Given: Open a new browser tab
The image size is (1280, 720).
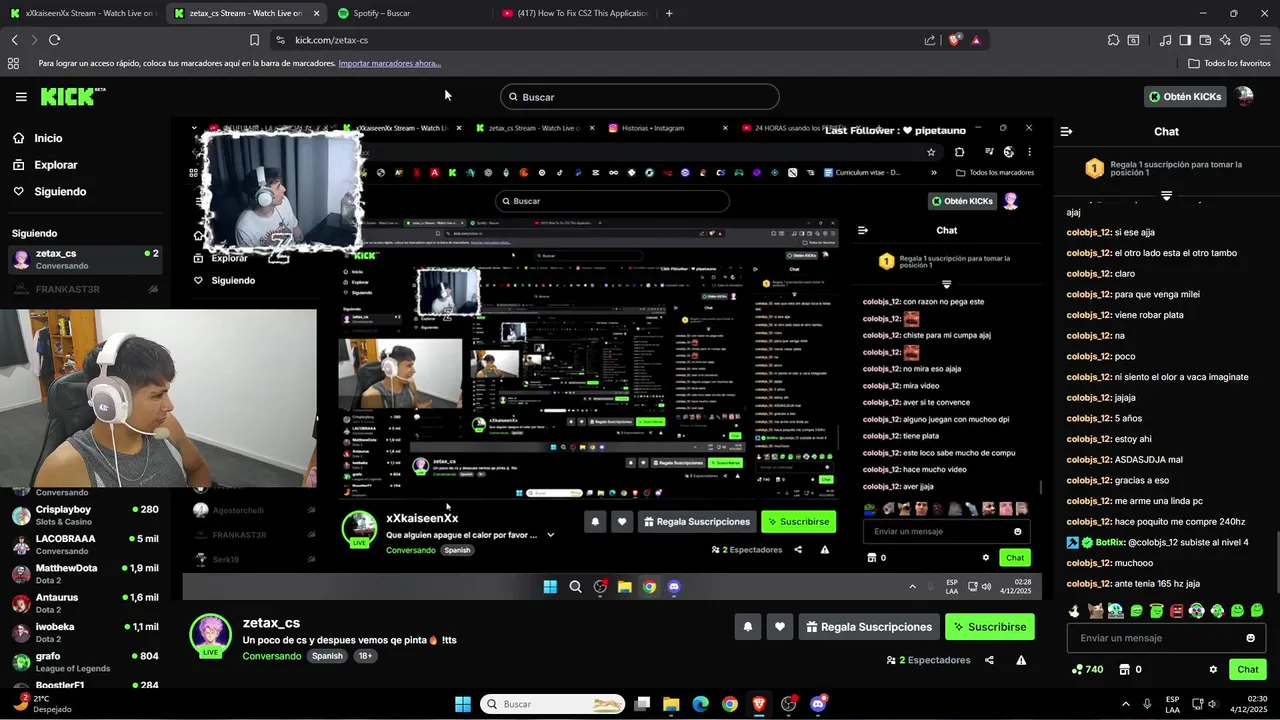Looking at the screenshot, I should pos(669,13).
